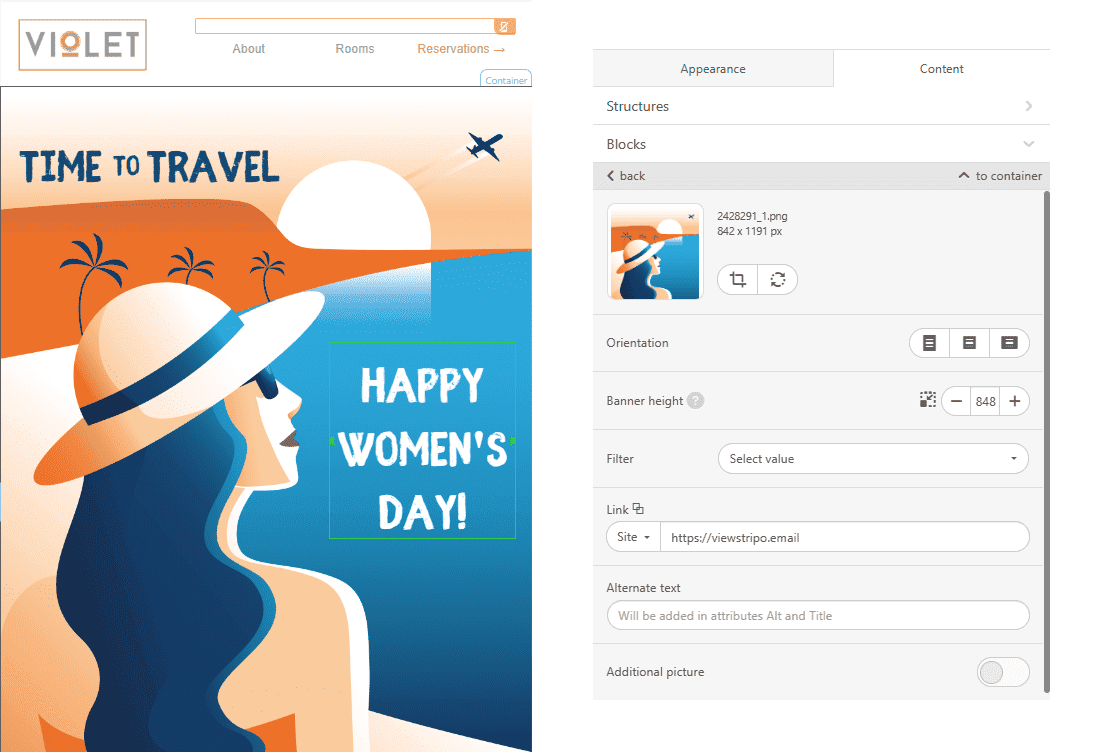This screenshot has height=752, width=1116.
Task: Switch to the Appearance tab
Action: [x=713, y=68]
